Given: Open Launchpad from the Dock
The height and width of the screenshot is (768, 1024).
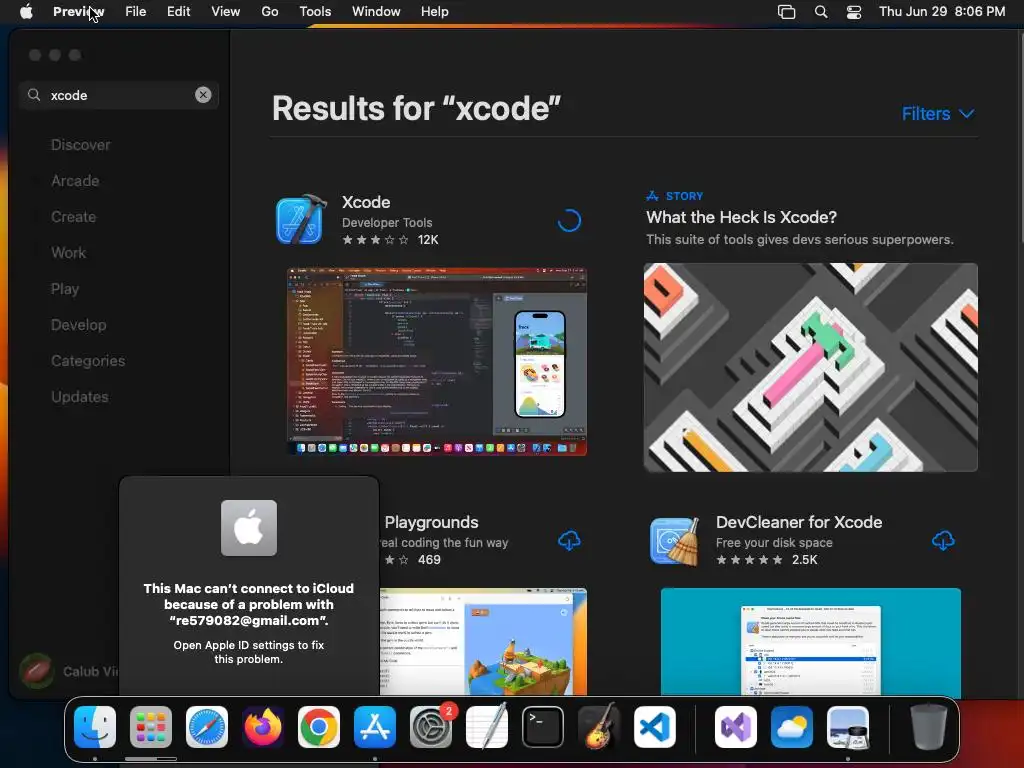Looking at the screenshot, I should coord(151,727).
